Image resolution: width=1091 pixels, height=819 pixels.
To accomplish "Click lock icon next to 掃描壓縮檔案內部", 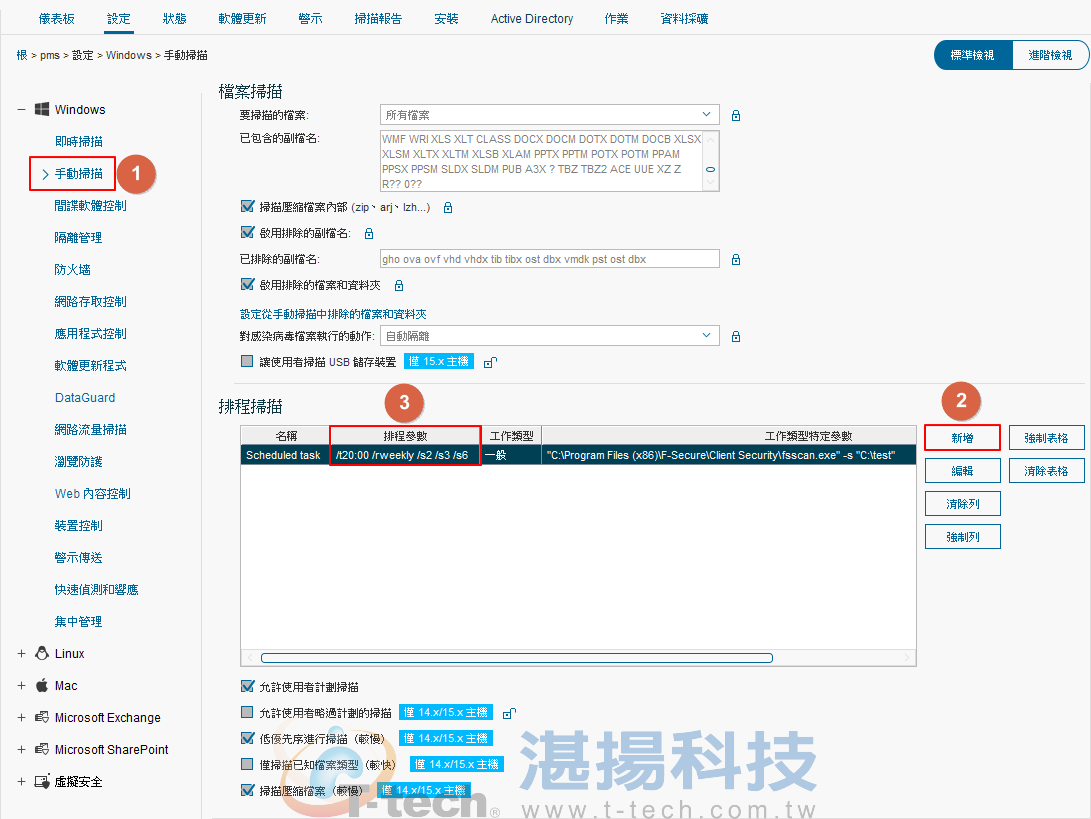I will [x=448, y=208].
